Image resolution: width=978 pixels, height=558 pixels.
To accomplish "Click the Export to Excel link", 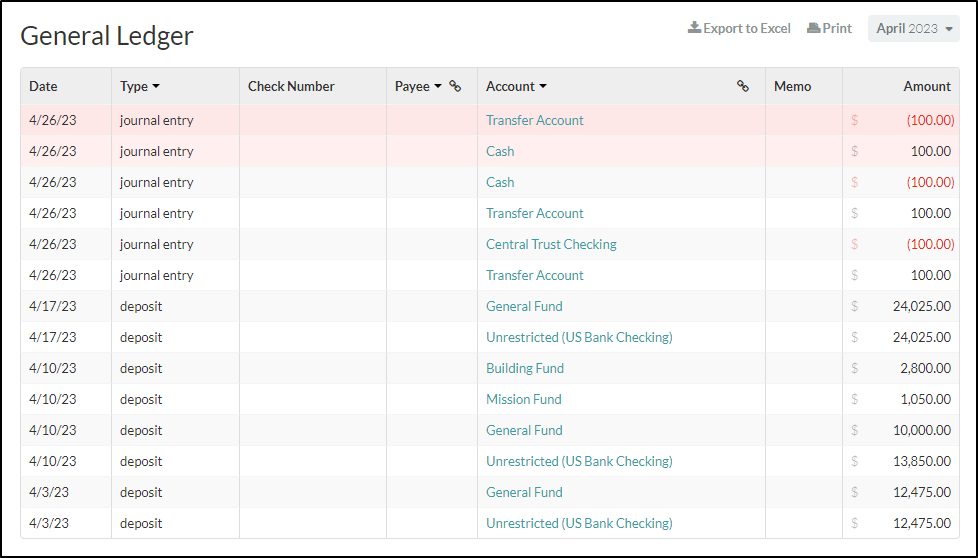I will pyautogui.click(x=739, y=28).
